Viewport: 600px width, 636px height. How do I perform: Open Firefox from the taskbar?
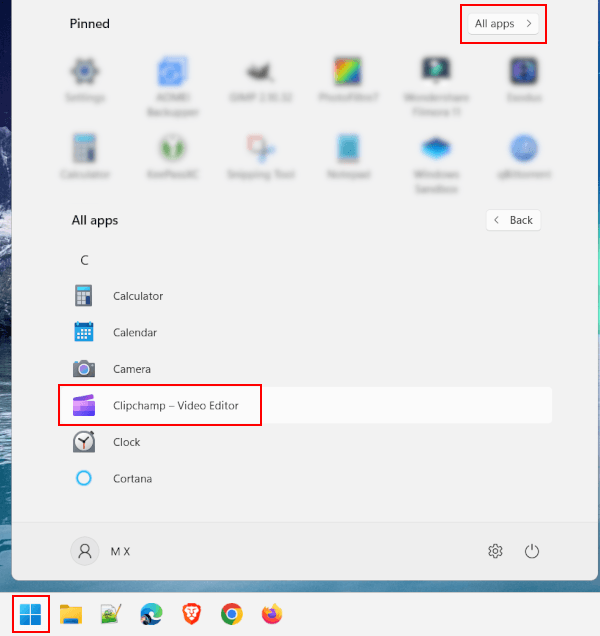[272, 614]
